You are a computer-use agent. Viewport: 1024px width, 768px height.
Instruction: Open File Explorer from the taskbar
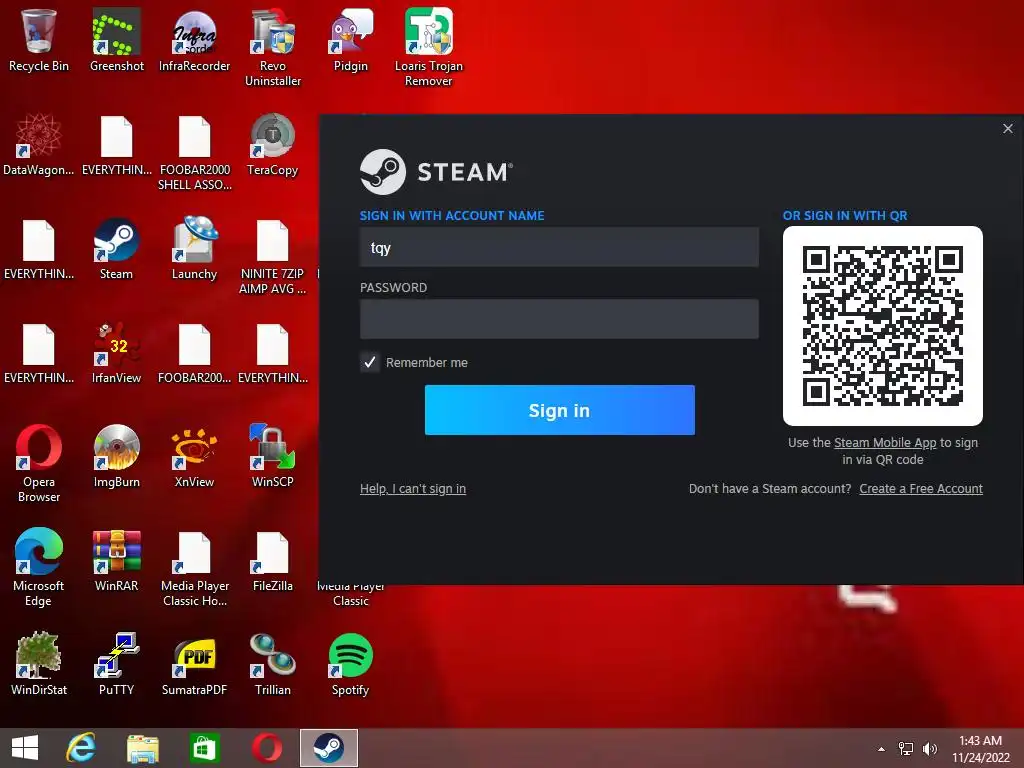(142, 748)
